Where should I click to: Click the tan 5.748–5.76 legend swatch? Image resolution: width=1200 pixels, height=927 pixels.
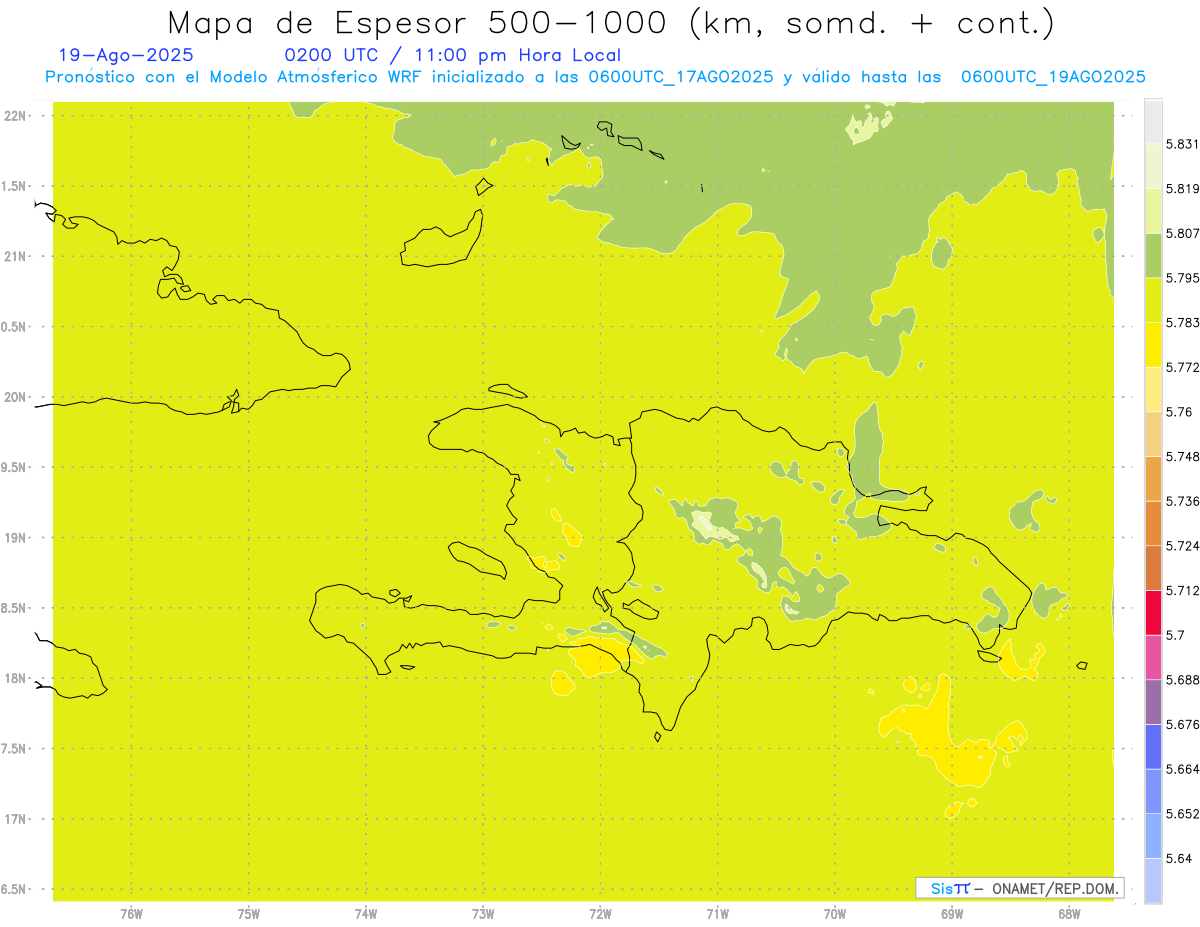pos(1153,434)
